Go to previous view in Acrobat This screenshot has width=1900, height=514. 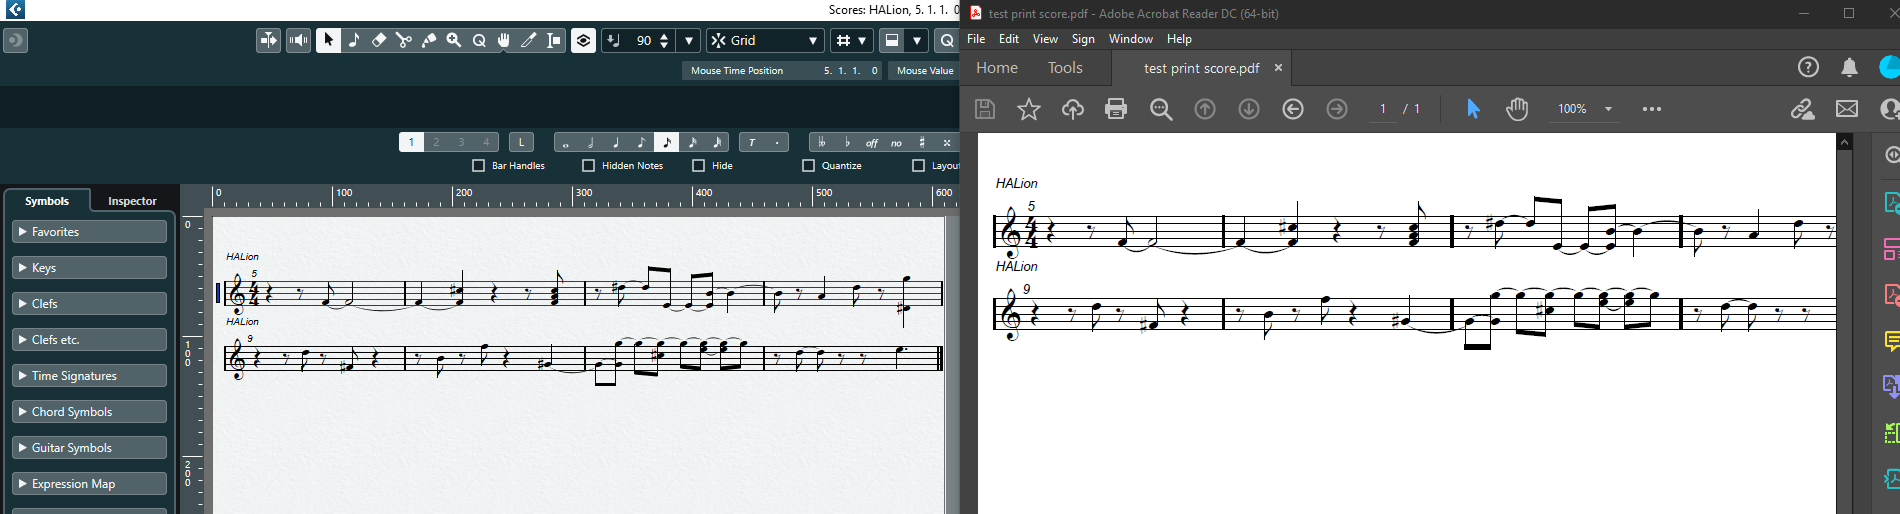[x=1293, y=109]
